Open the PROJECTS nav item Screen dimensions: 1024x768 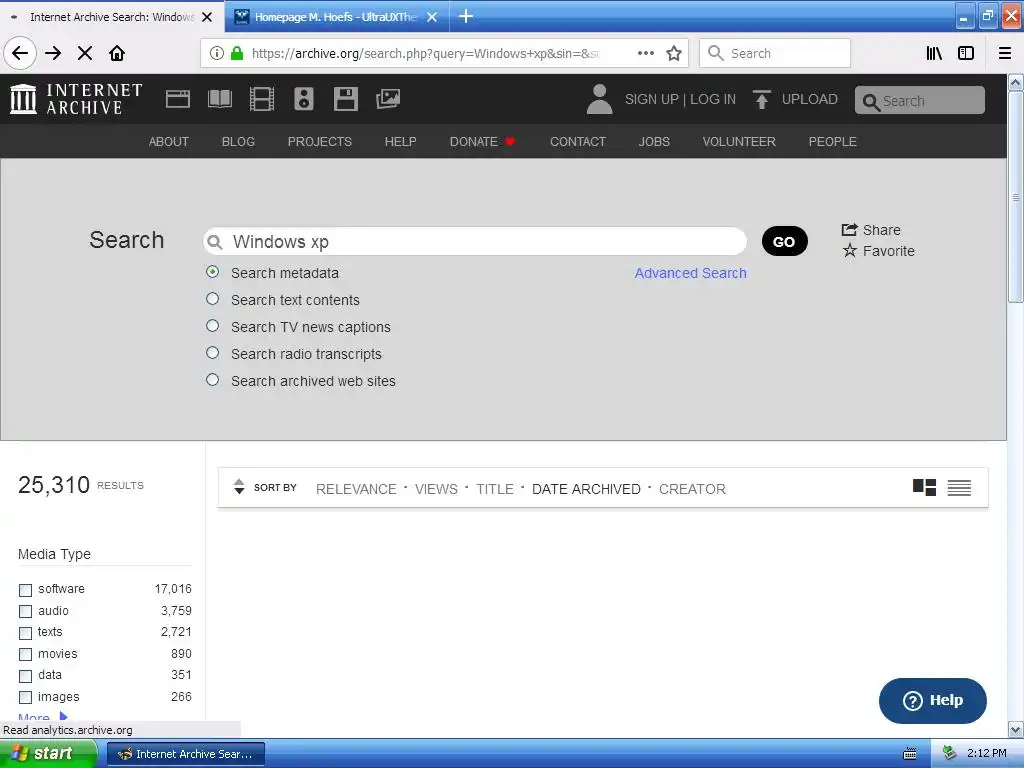click(x=320, y=142)
